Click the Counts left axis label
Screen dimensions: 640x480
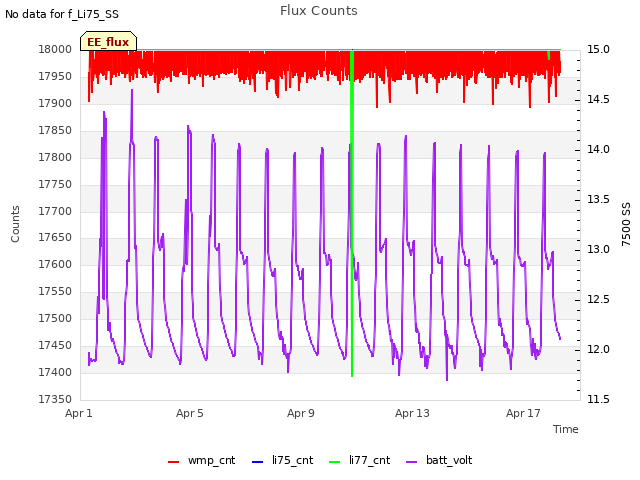15,224
